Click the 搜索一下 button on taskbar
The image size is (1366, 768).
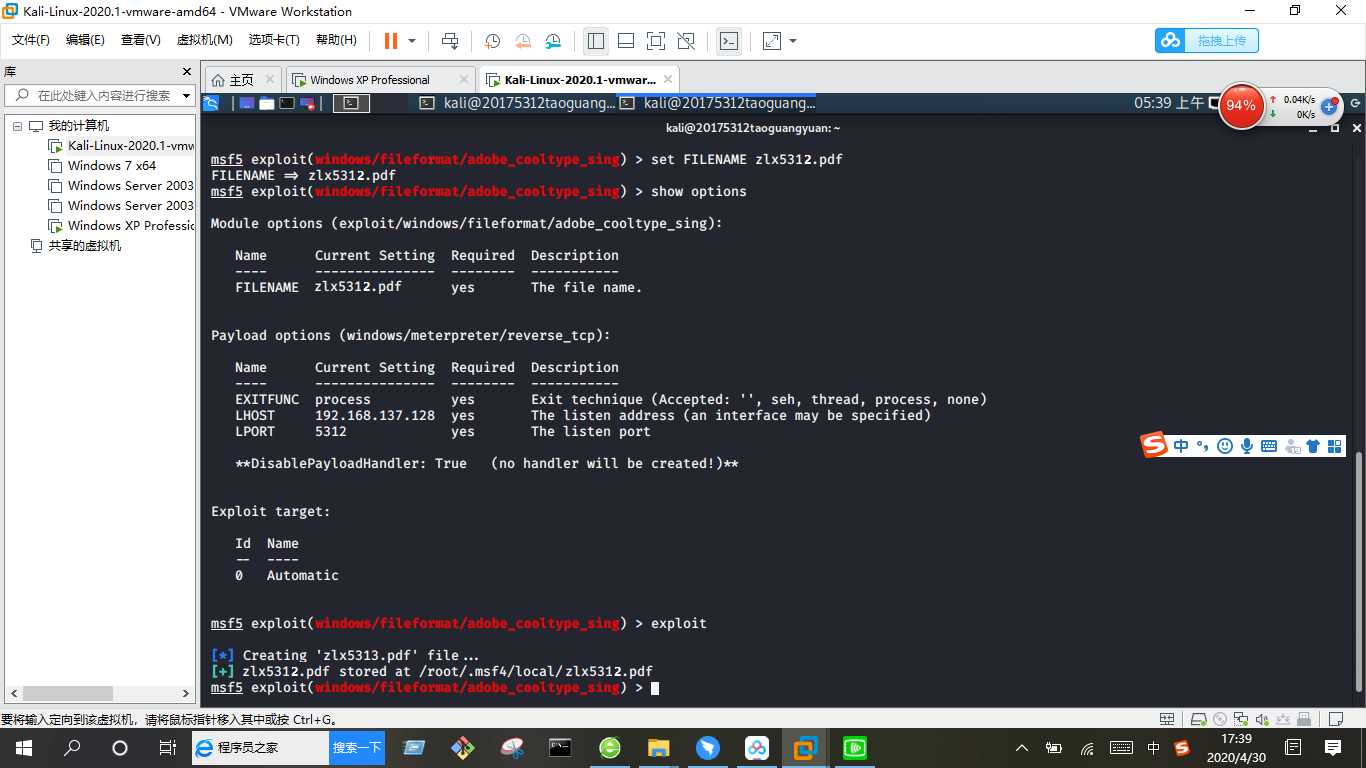click(x=357, y=747)
